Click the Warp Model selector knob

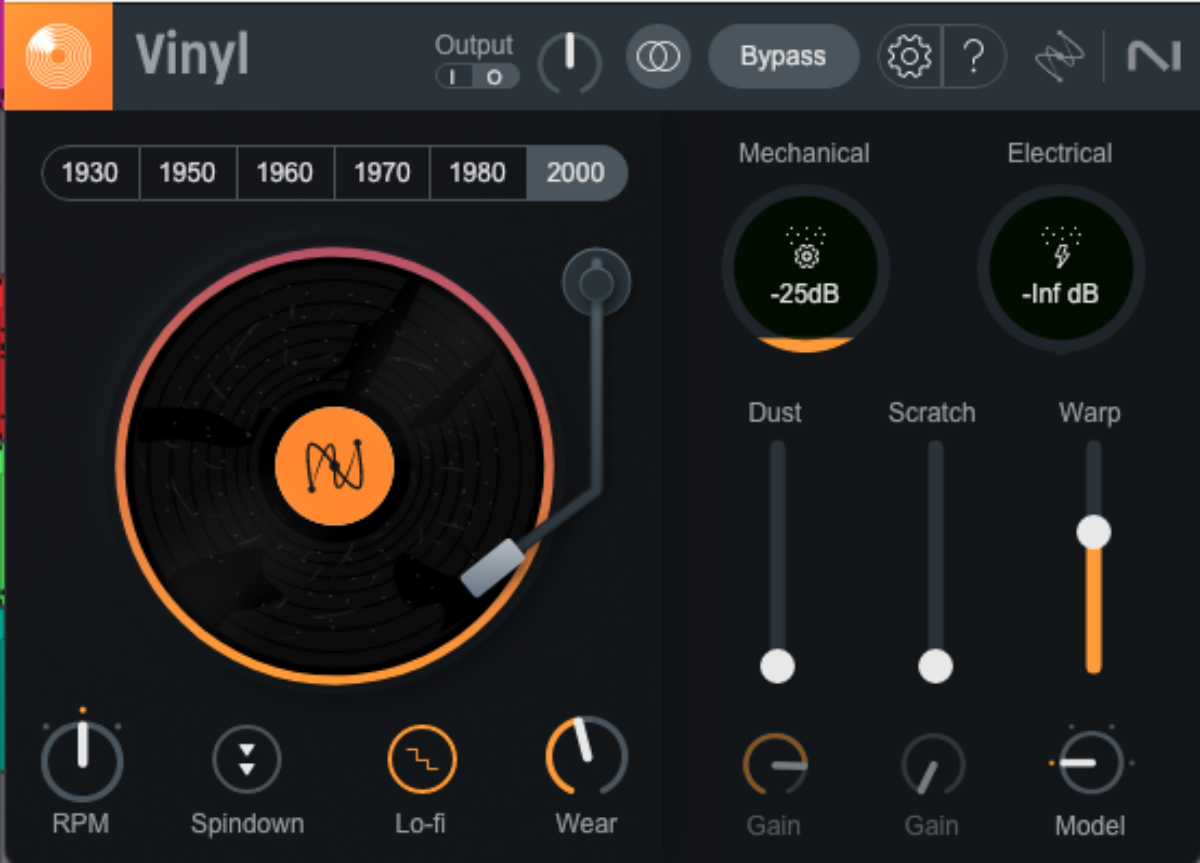(x=1091, y=762)
